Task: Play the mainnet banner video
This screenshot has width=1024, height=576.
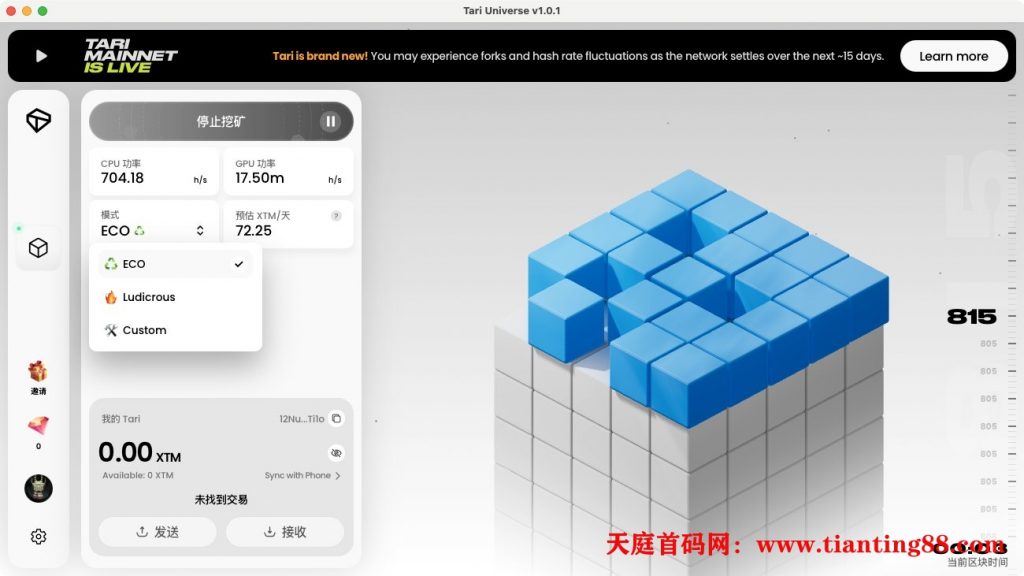Action: tap(41, 56)
